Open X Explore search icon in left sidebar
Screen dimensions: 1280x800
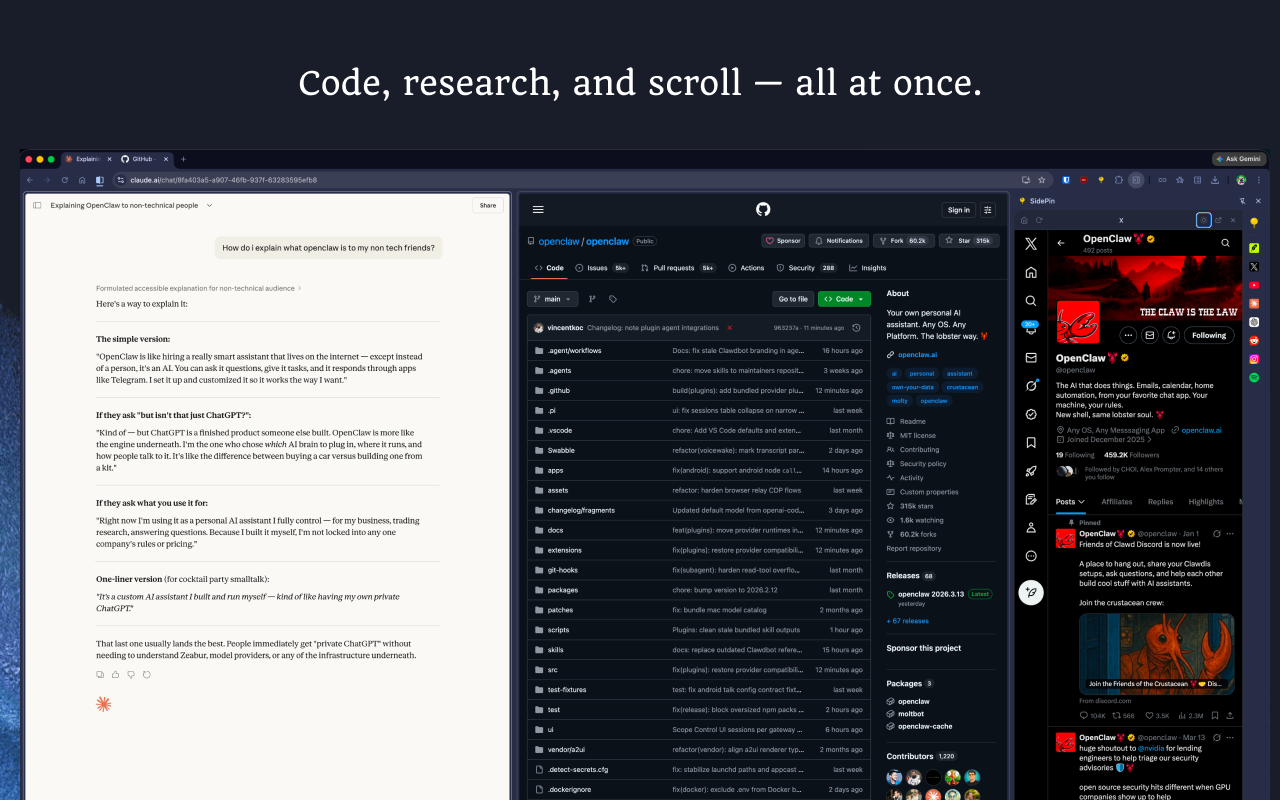pos(1031,300)
